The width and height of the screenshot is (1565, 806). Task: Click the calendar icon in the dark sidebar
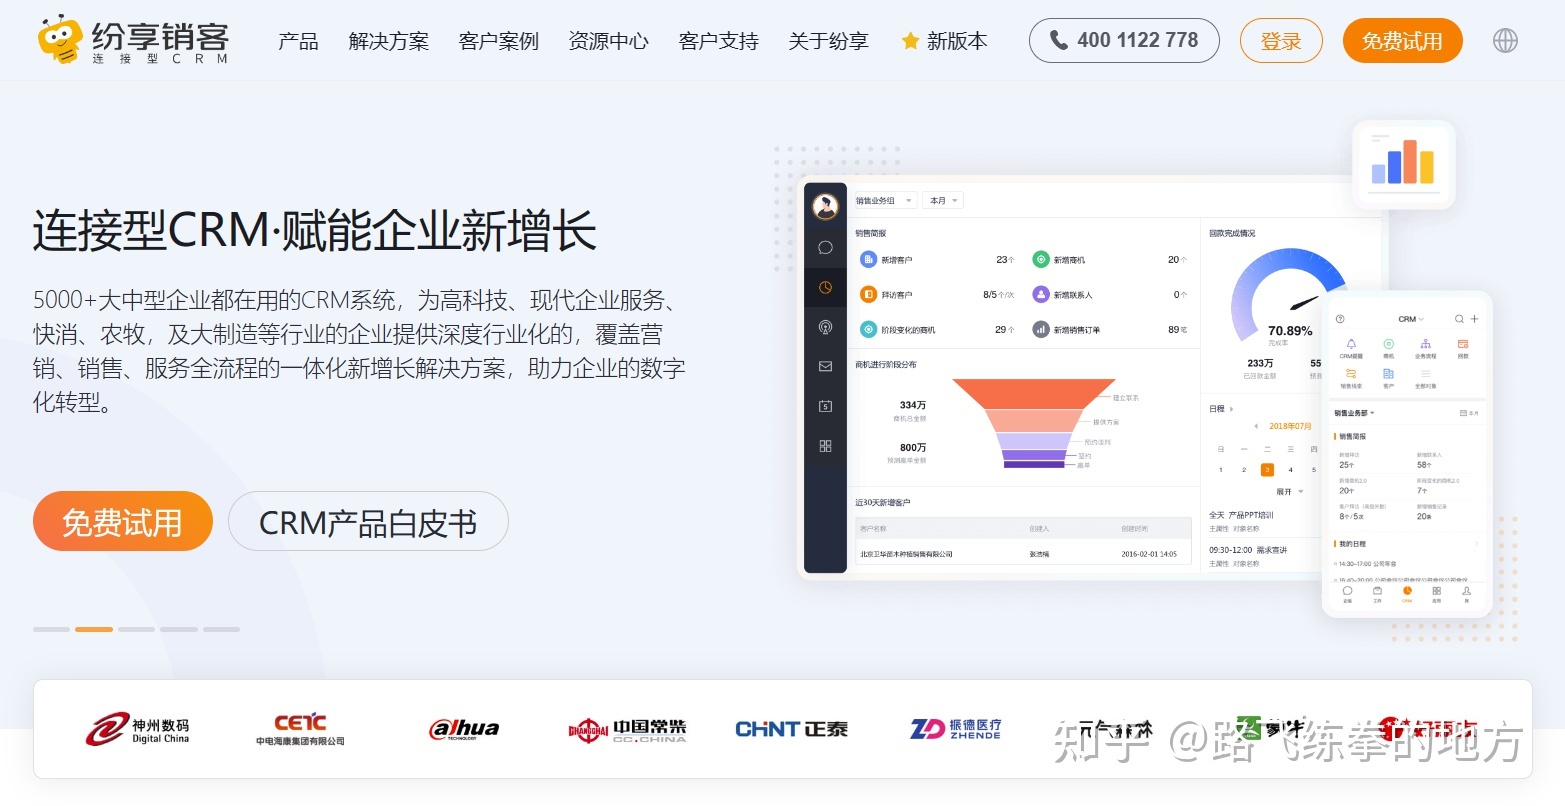[825, 406]
